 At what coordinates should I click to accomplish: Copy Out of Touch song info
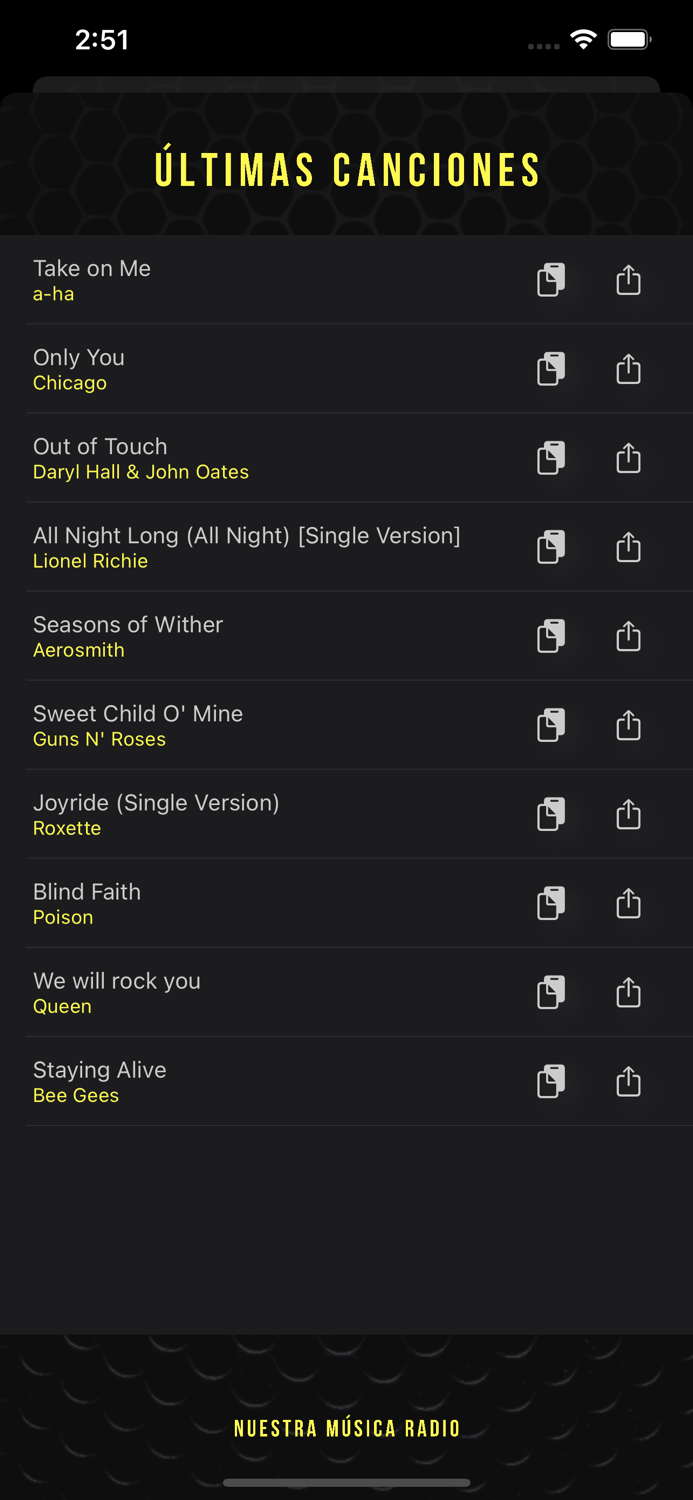[x=551, y=458]
